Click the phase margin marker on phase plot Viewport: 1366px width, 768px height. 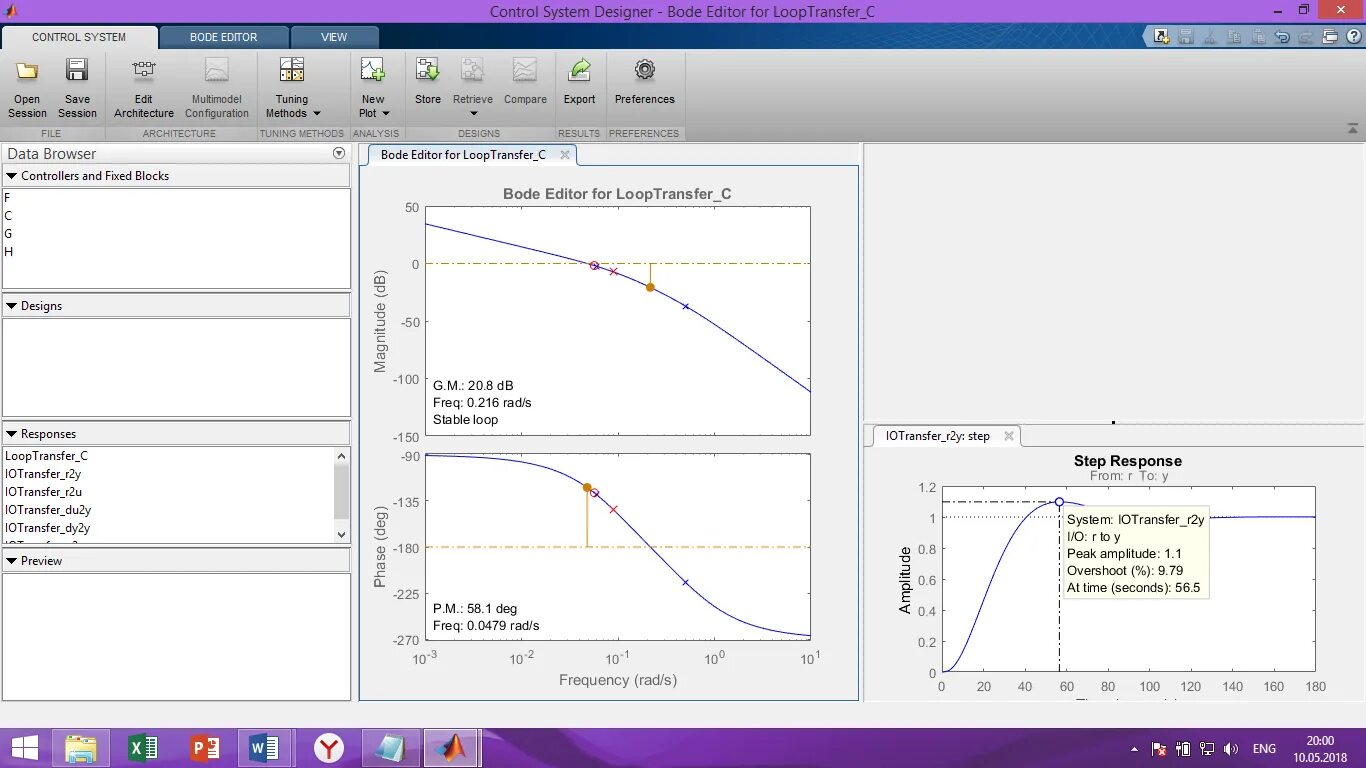coord(587,487)
